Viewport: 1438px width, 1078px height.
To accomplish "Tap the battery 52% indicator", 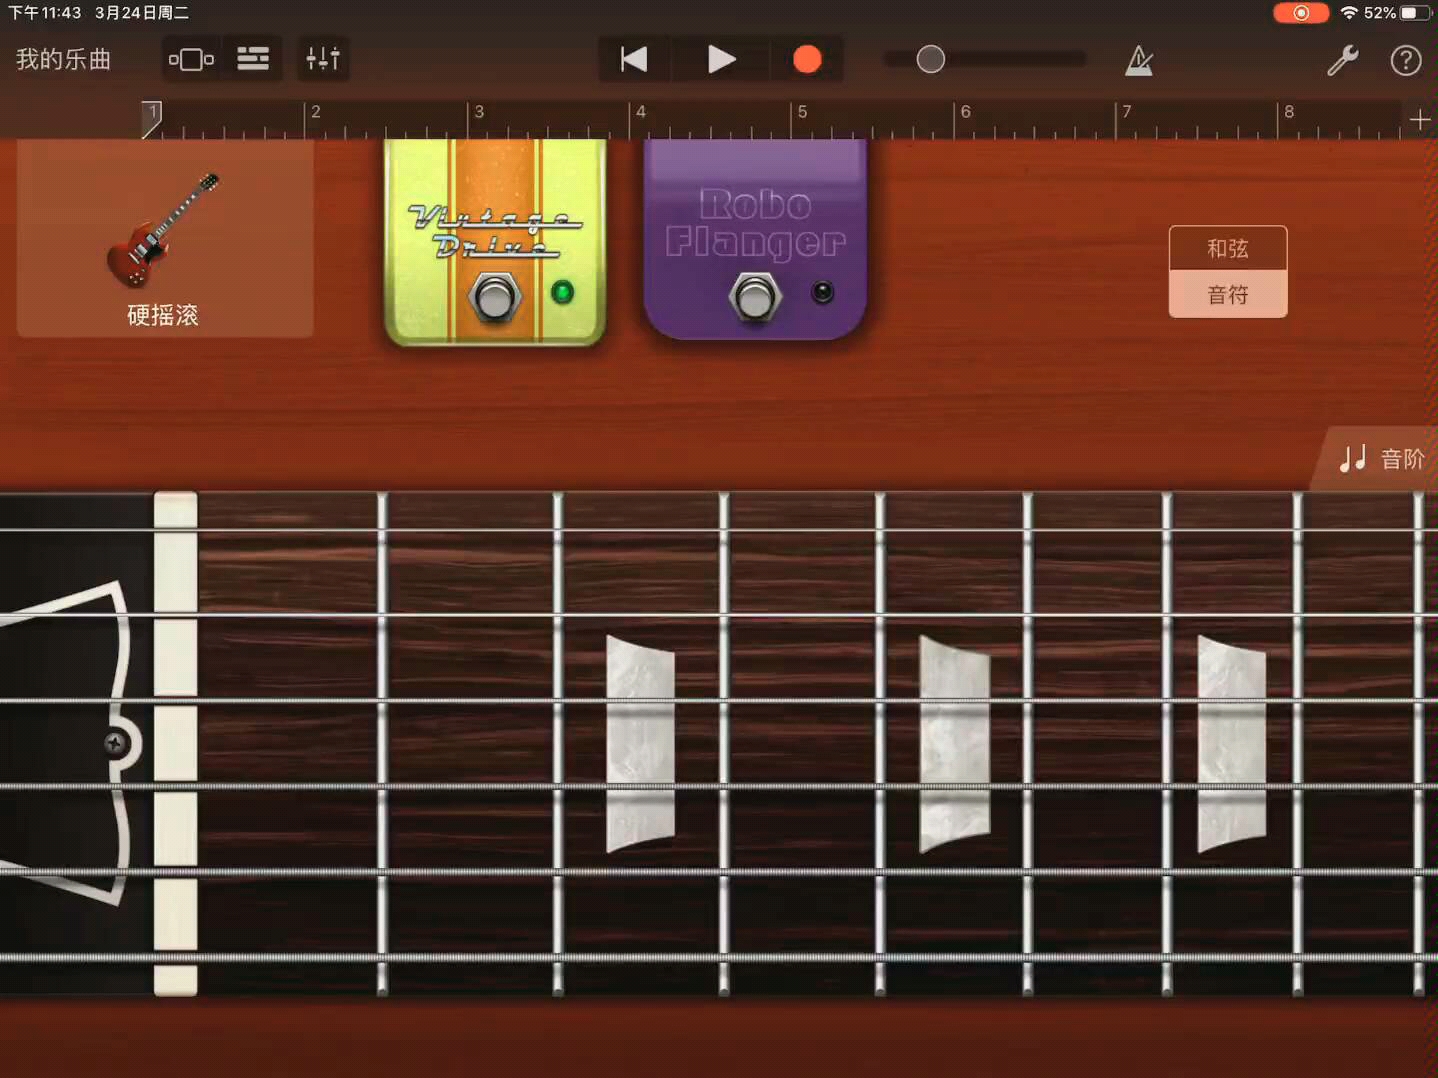I will click(x=1397, y=13).
